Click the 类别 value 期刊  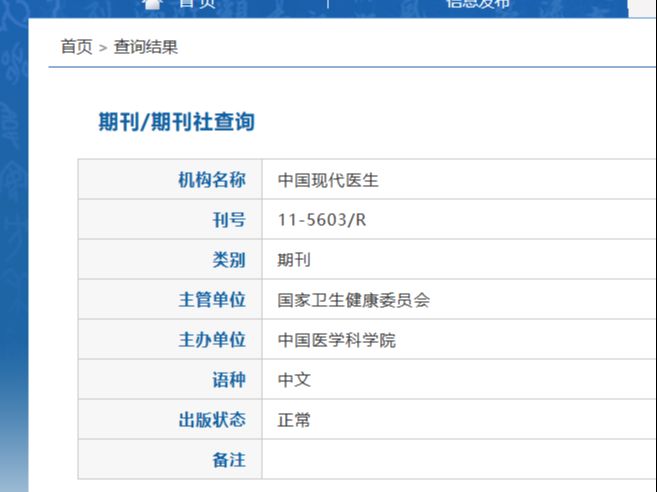(294, 260)
